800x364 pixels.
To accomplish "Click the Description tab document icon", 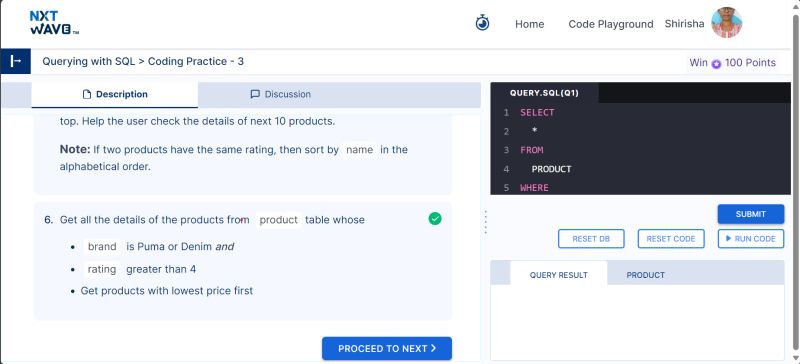I will [87, 94].
